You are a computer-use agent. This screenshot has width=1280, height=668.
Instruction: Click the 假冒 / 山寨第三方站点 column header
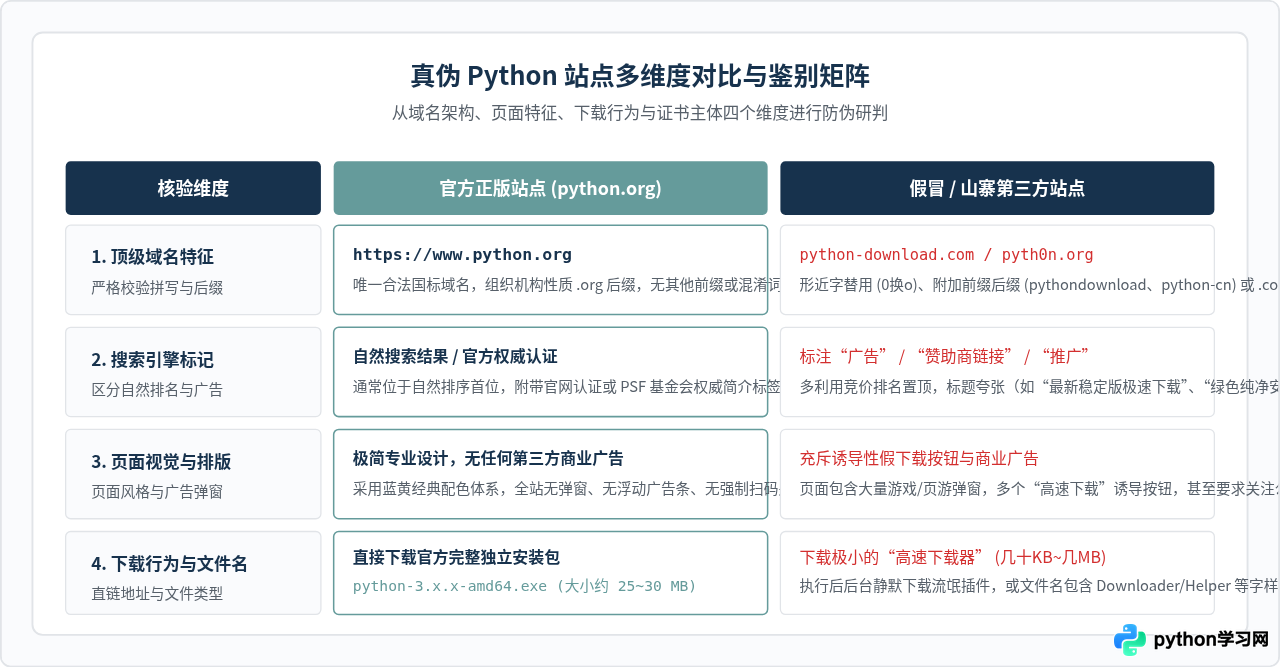[997, 188]
